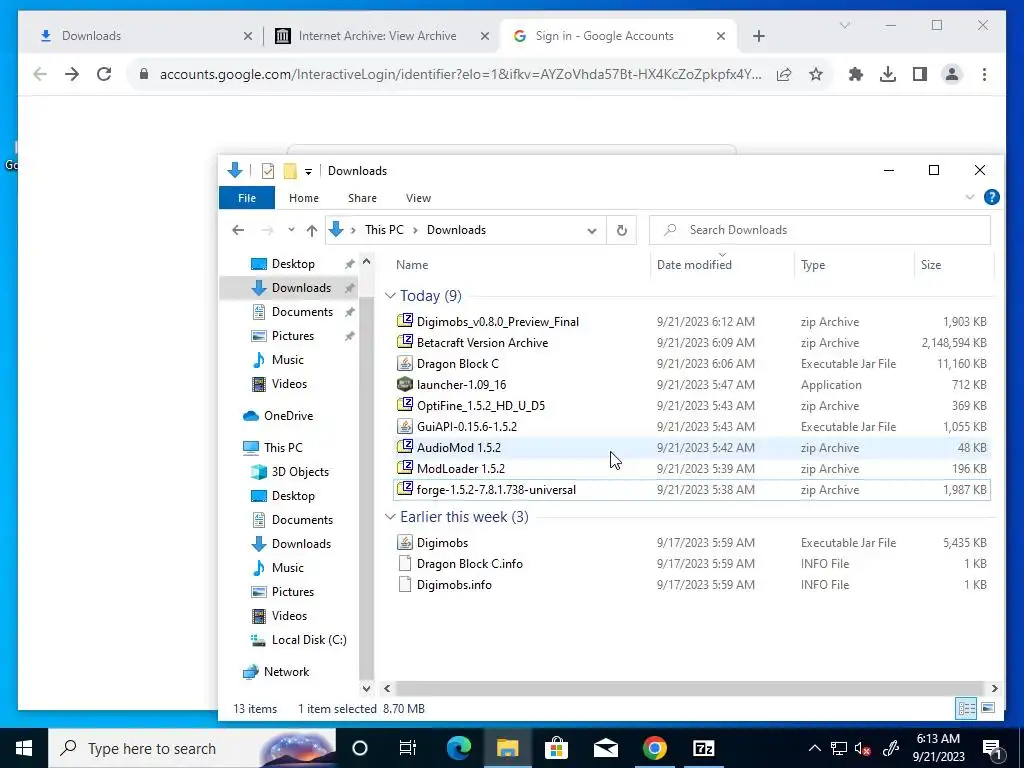Open the Share ribbon tab

362,198
